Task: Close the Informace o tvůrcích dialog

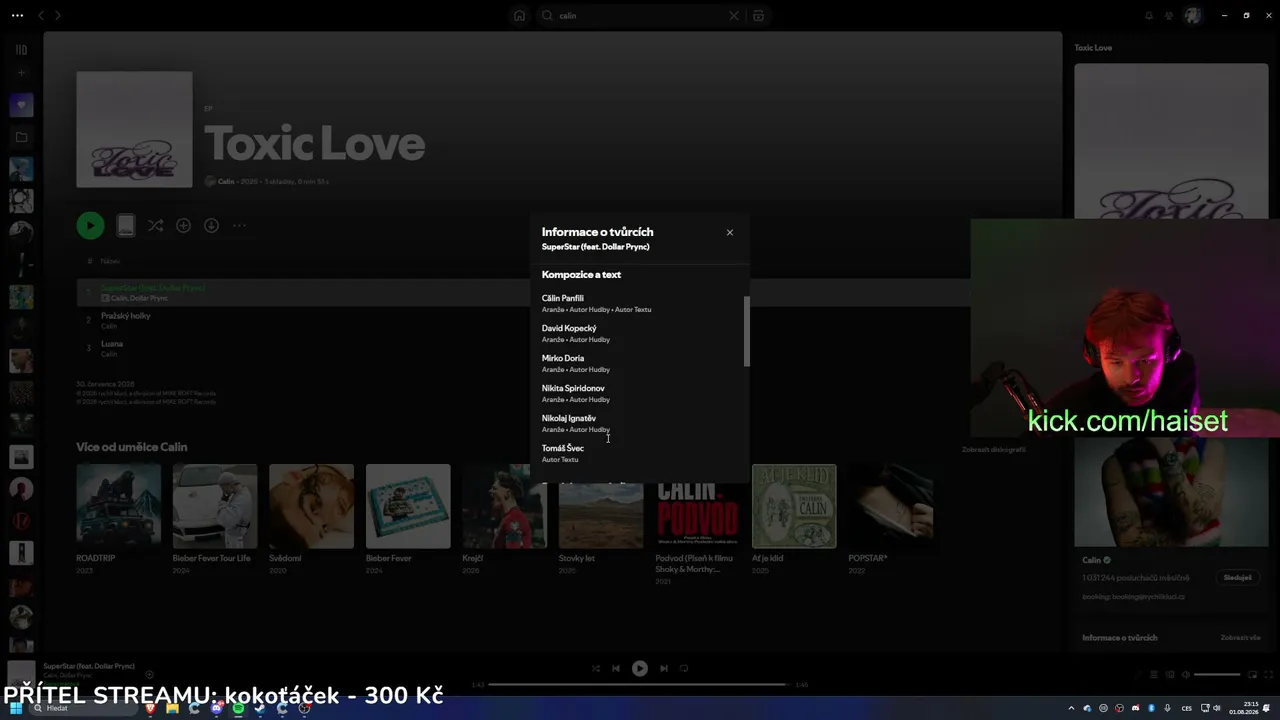Action: [x=730, y=232]
